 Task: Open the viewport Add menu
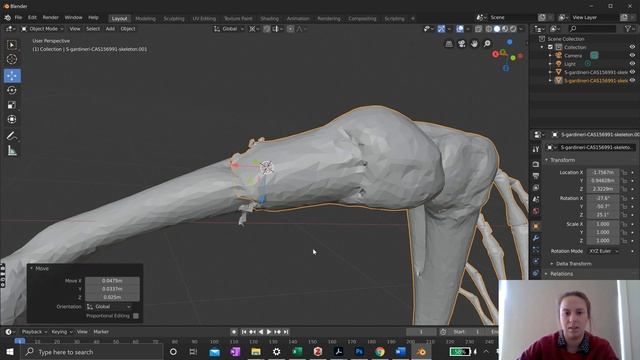[110, 29]
